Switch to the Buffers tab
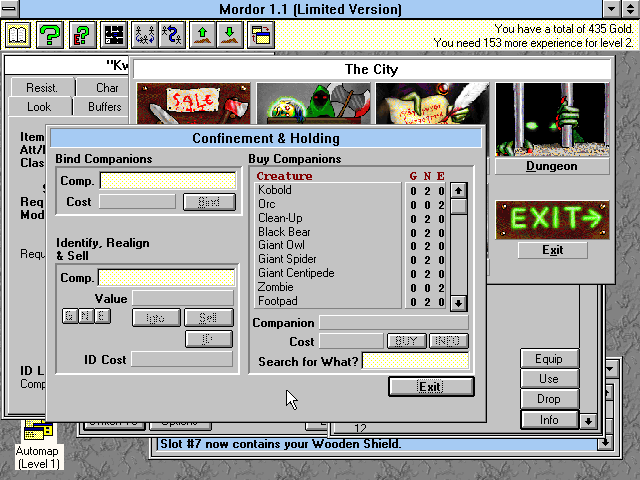The height and width of the screenshot is (480, 640). click(103, 107)
